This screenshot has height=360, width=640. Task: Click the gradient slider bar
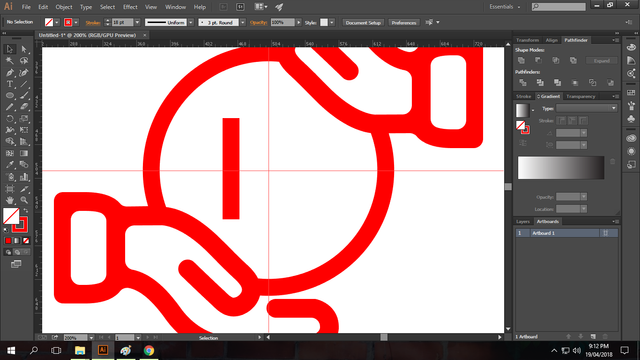coord(561,167)
